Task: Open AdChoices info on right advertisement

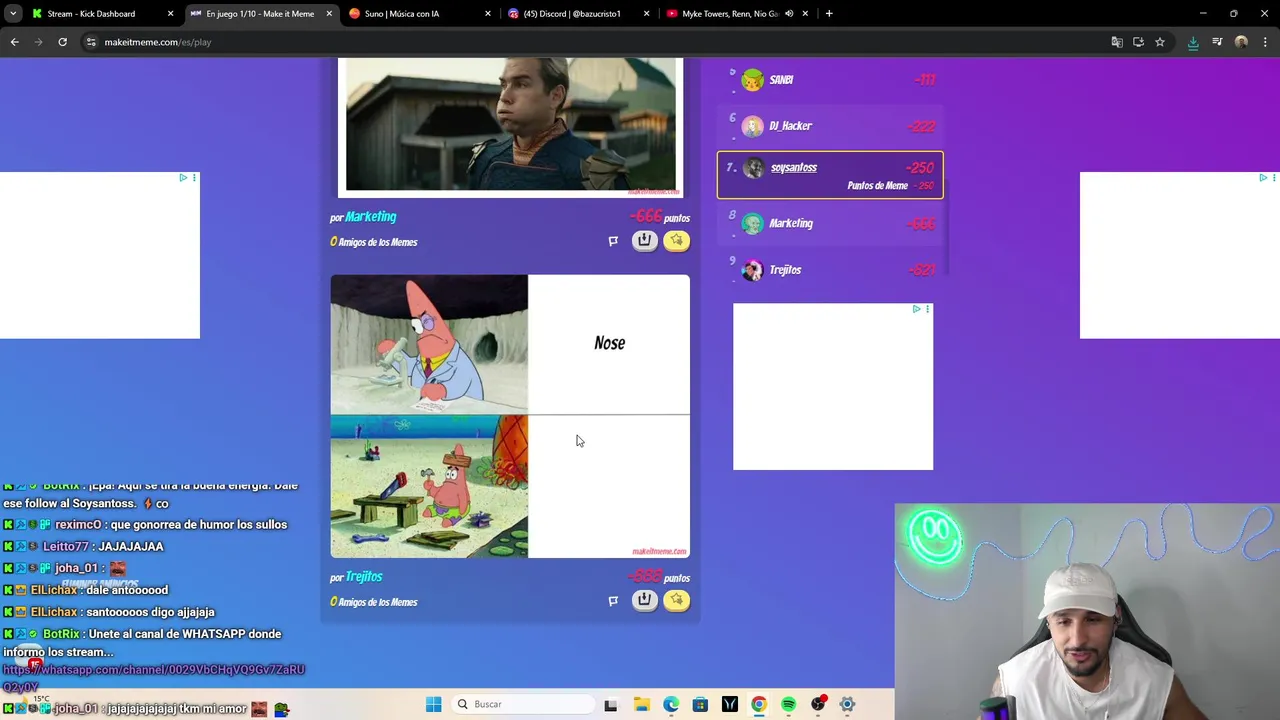Action: coord(1263,178)
